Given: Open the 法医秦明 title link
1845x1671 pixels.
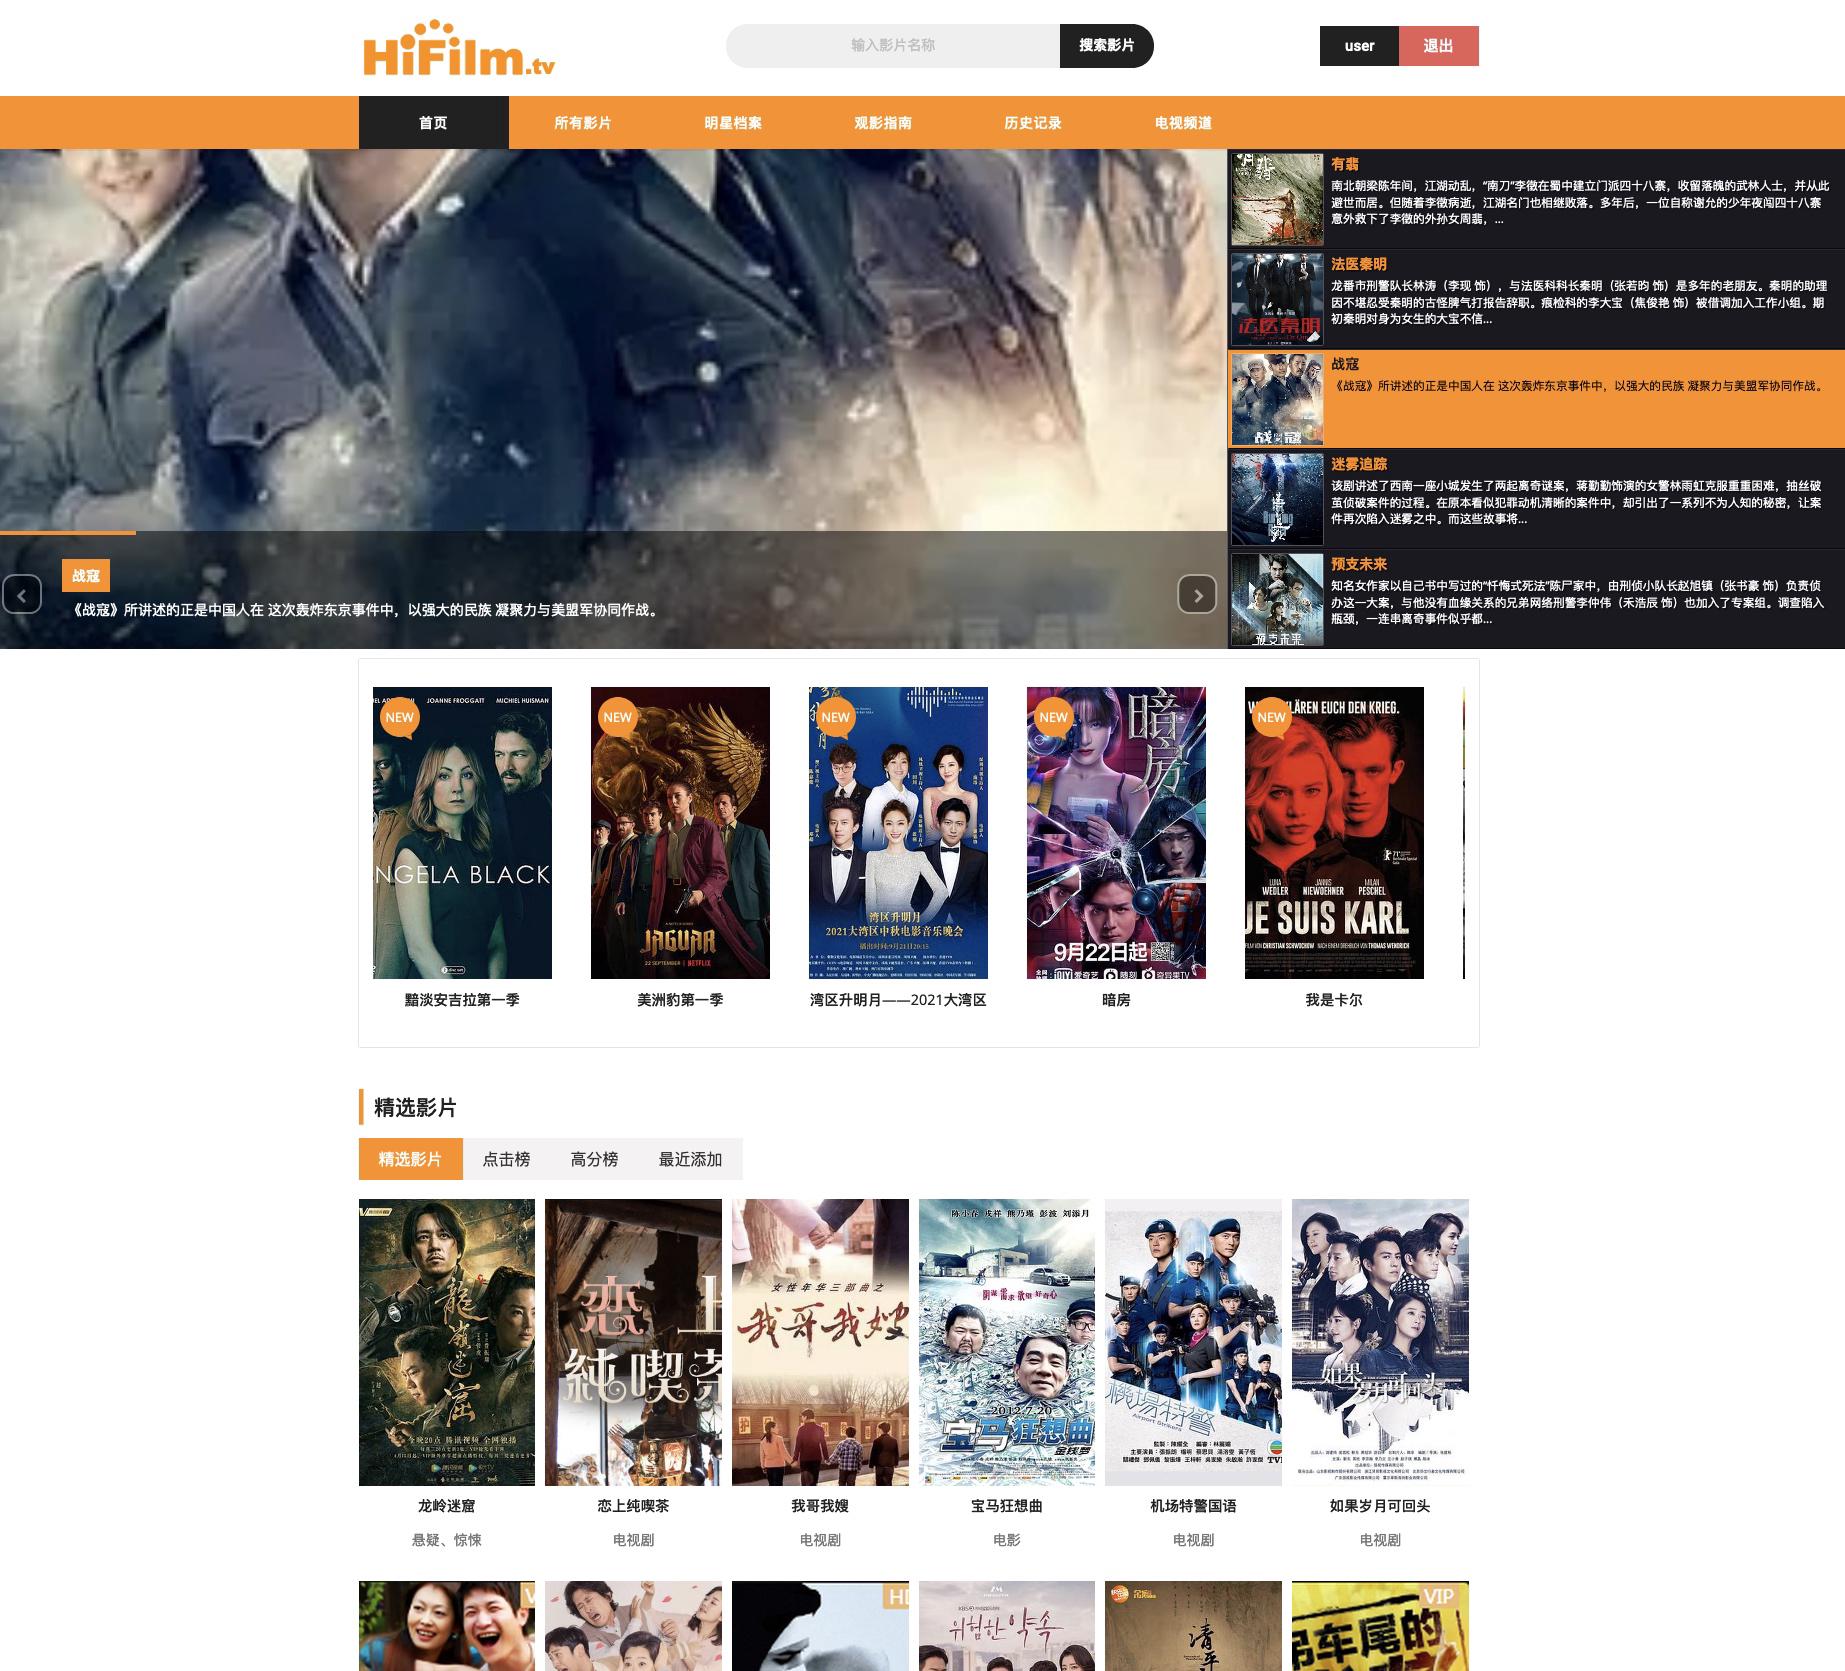Looking at the screenshot, I should 1359,264.
